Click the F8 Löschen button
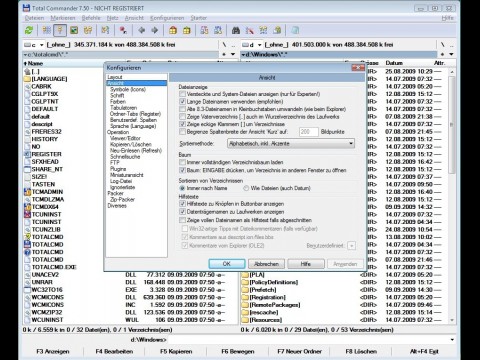This screenshot has height=360, width=480. (361, 351)
